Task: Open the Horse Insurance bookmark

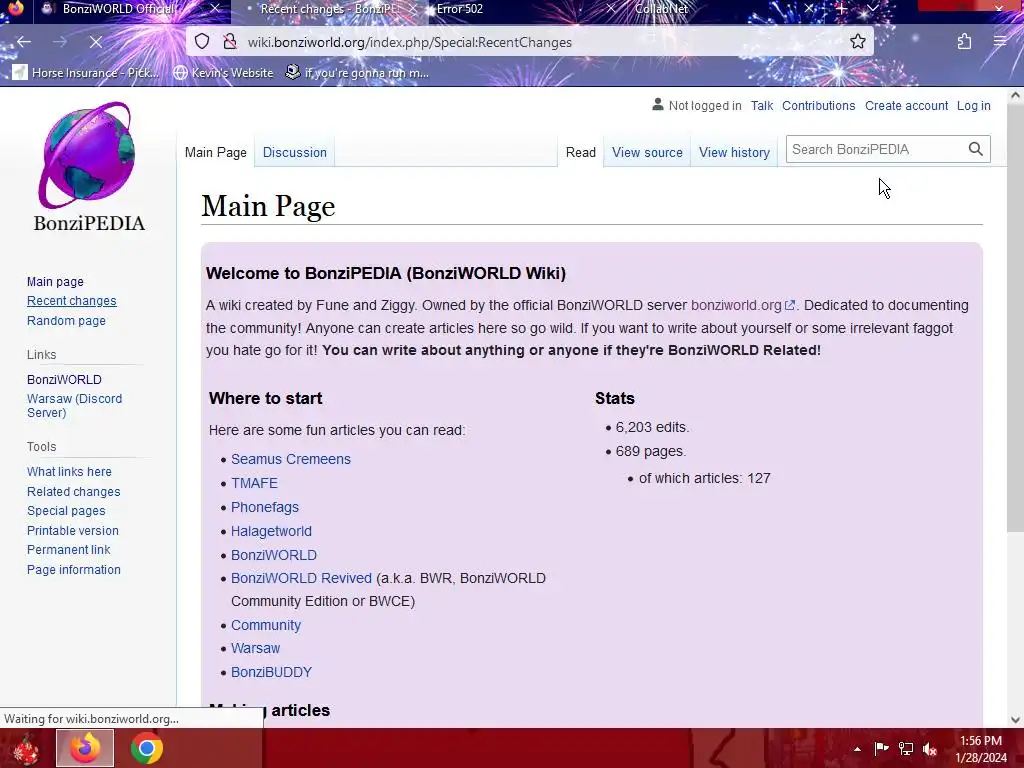Action: (x=86, y=72)
